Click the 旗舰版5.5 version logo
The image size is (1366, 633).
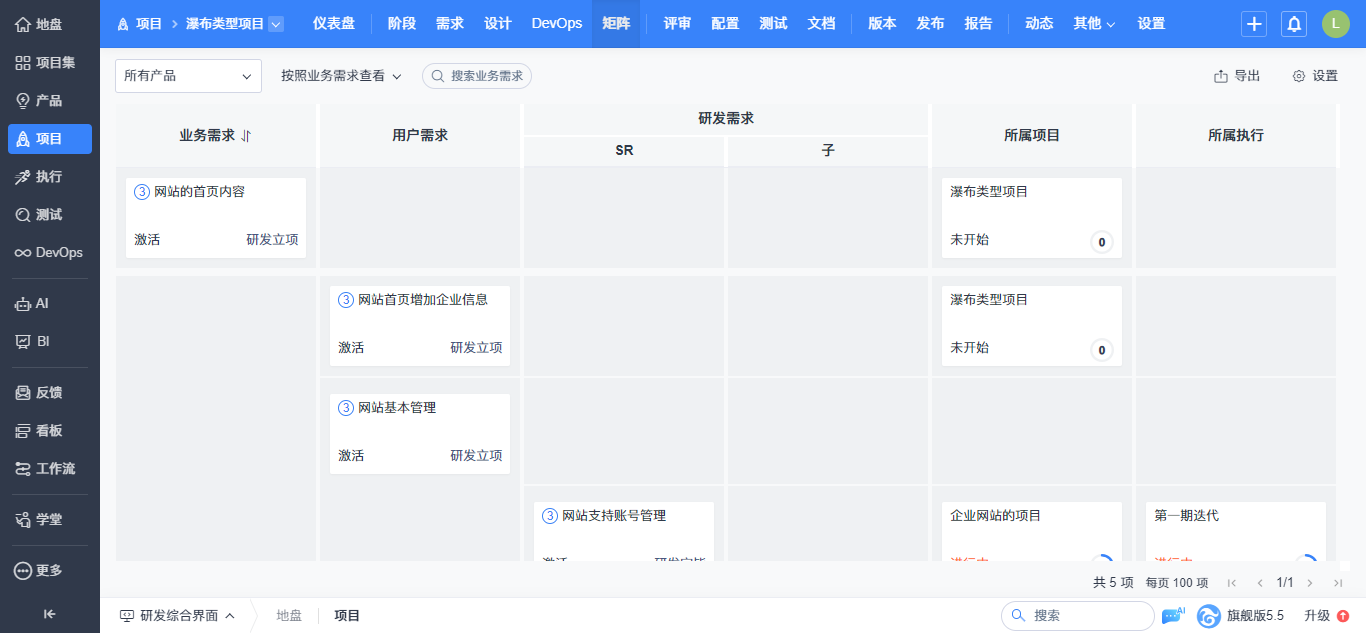(1241, 616)
